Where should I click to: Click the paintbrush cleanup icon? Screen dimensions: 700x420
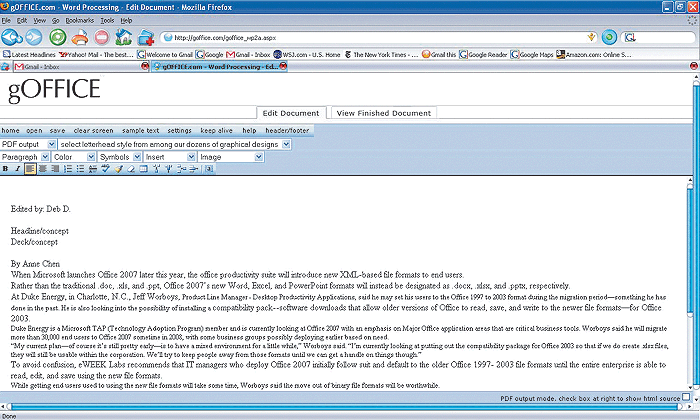pyautogui.click(x=118, y=169)
